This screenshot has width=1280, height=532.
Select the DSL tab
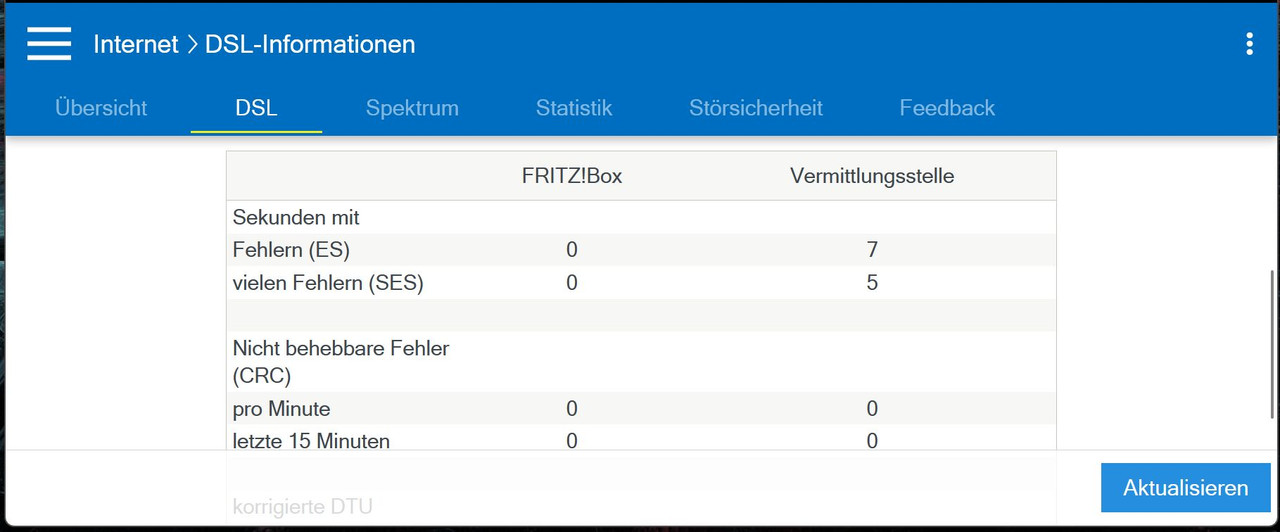[256, 108]
